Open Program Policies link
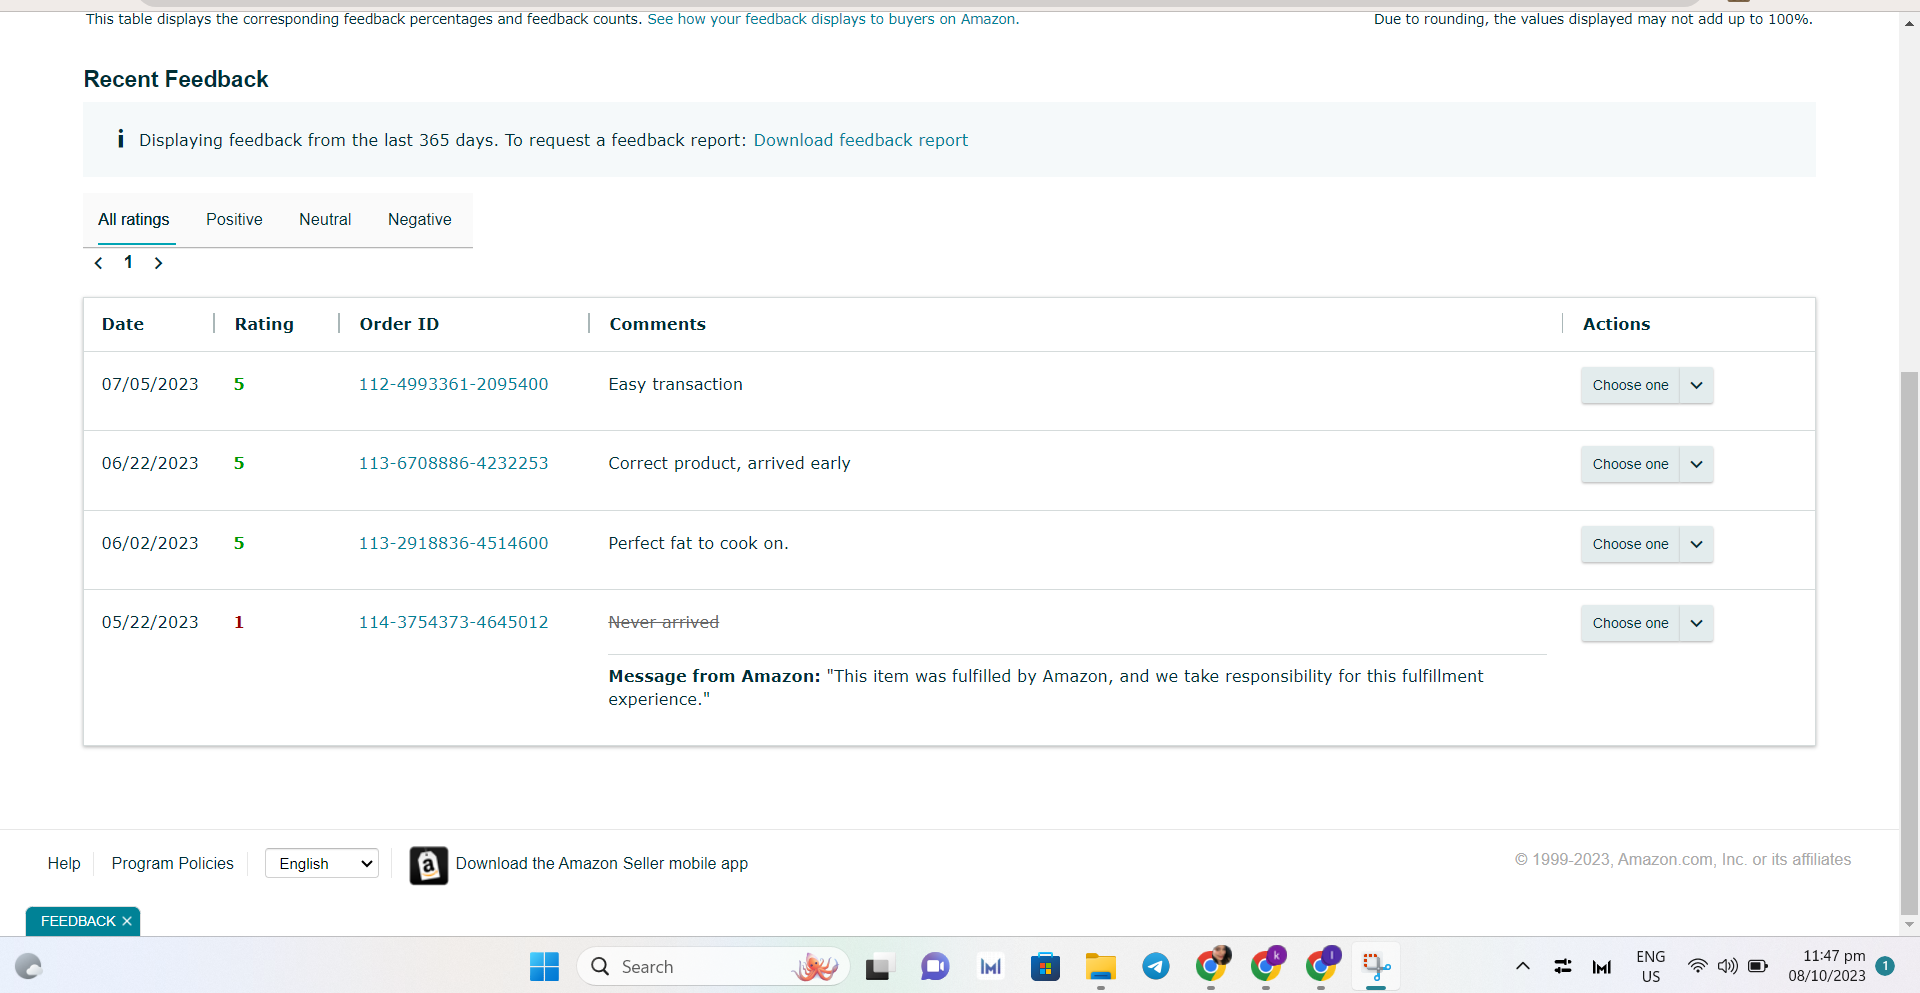 [x=172, y=863]
